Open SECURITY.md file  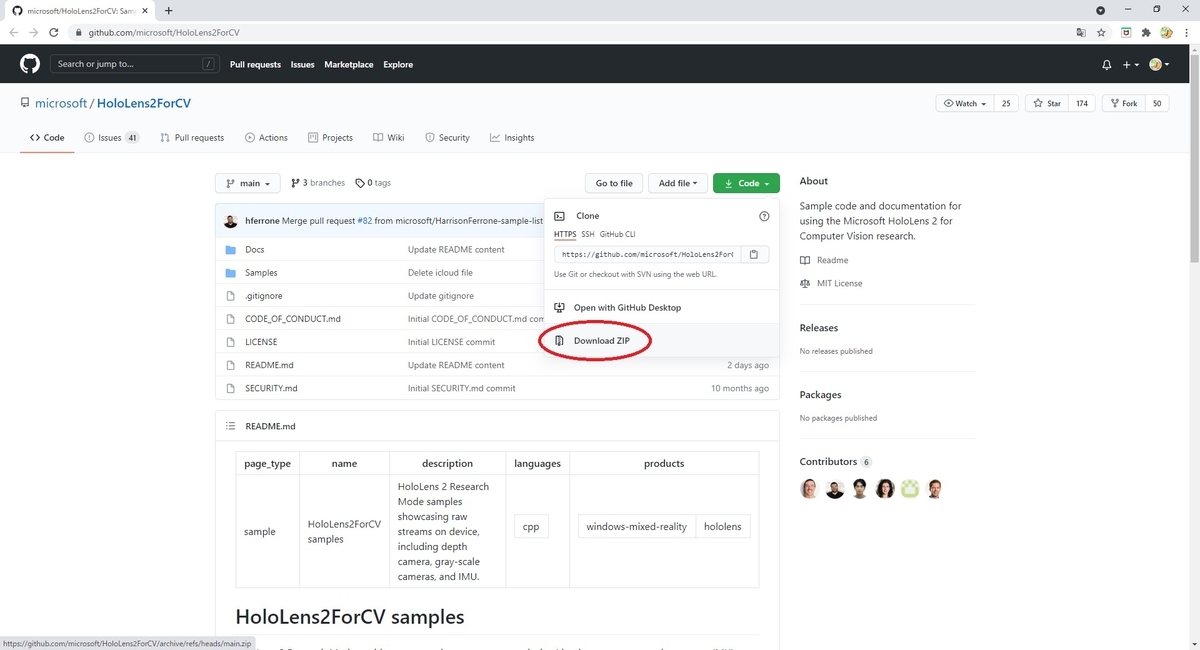point(271,388)
